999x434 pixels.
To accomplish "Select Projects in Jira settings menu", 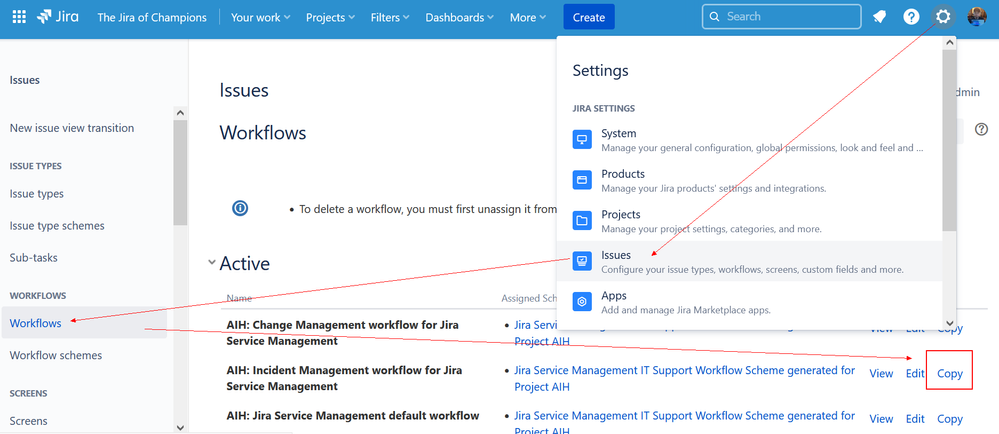I will [749, 221].
